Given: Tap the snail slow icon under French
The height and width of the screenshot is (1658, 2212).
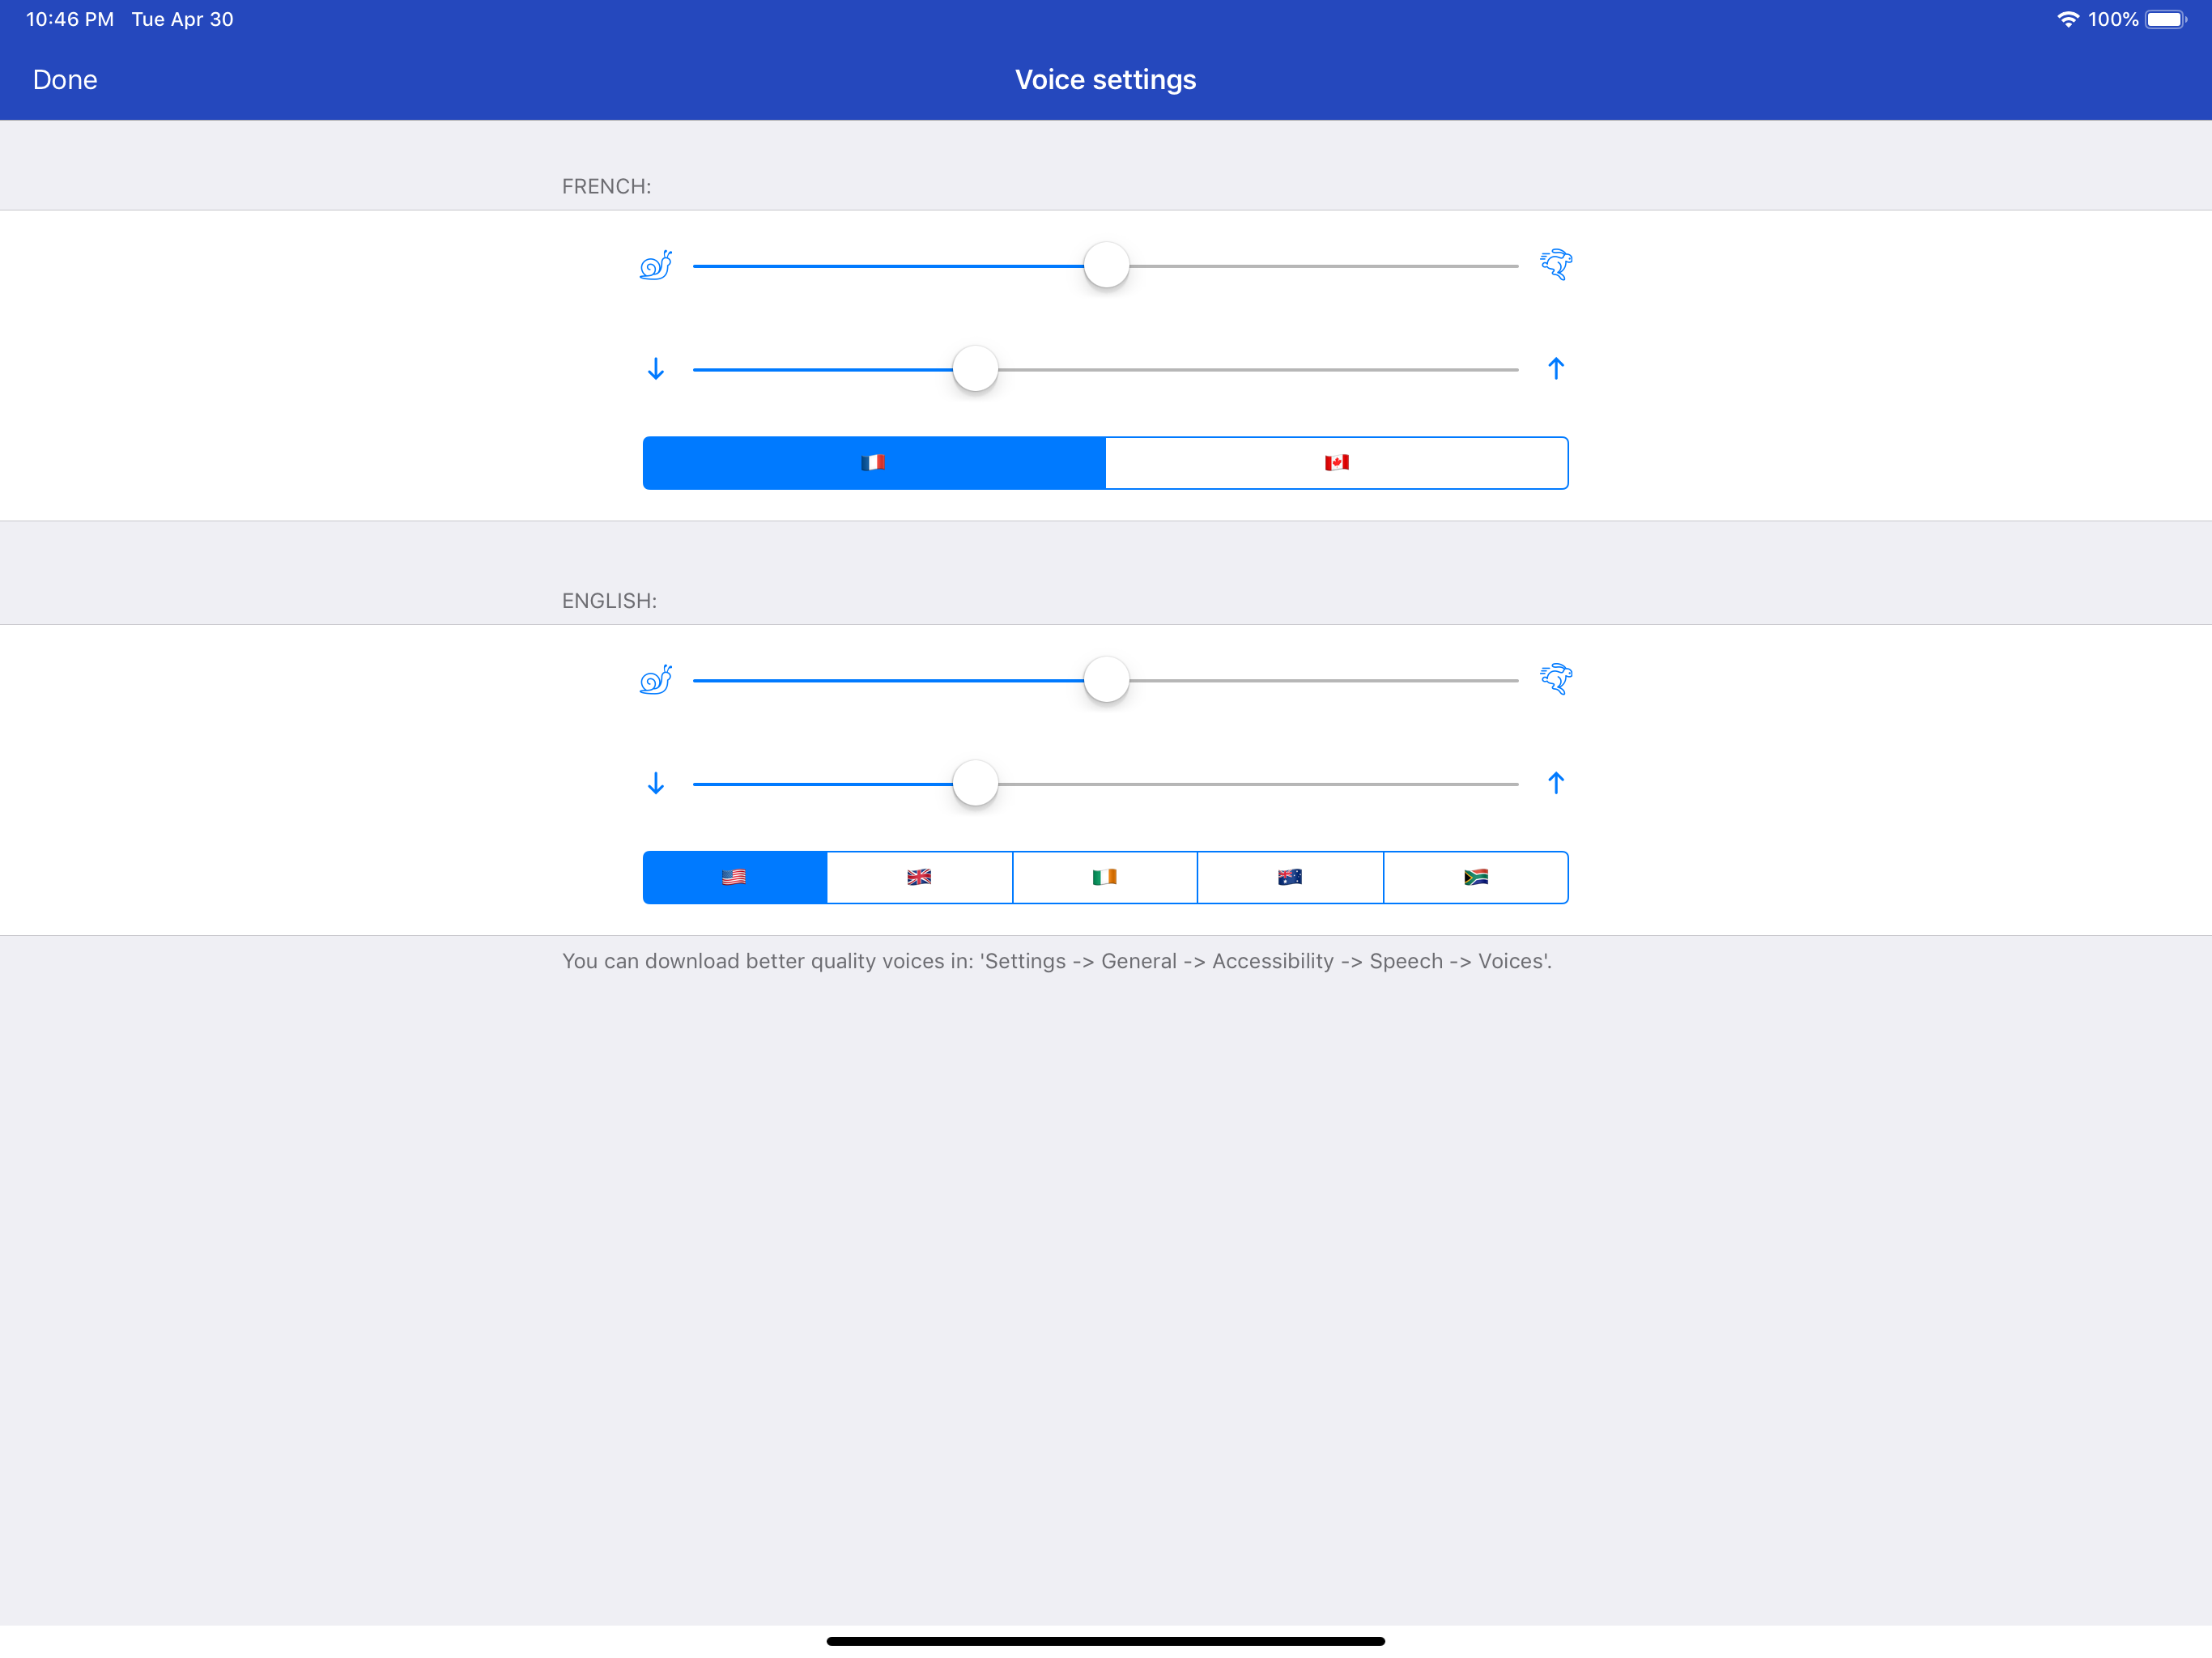Looking at the screenshot, I should tap(656, 265).
